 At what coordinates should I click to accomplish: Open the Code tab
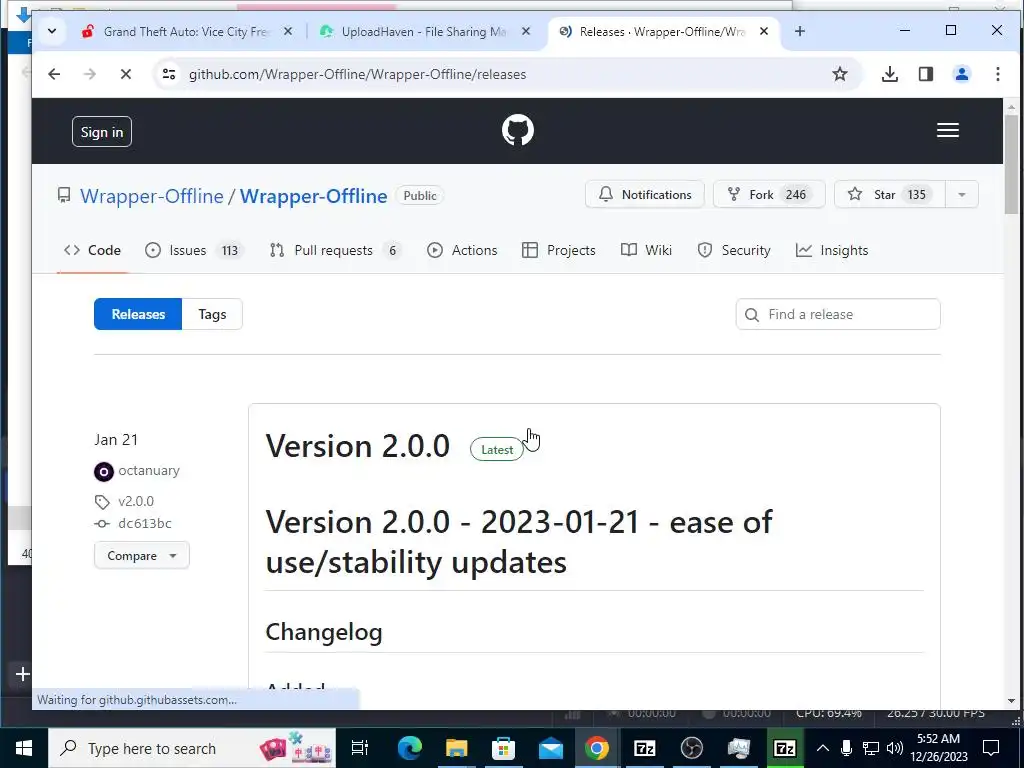point(92,250)
